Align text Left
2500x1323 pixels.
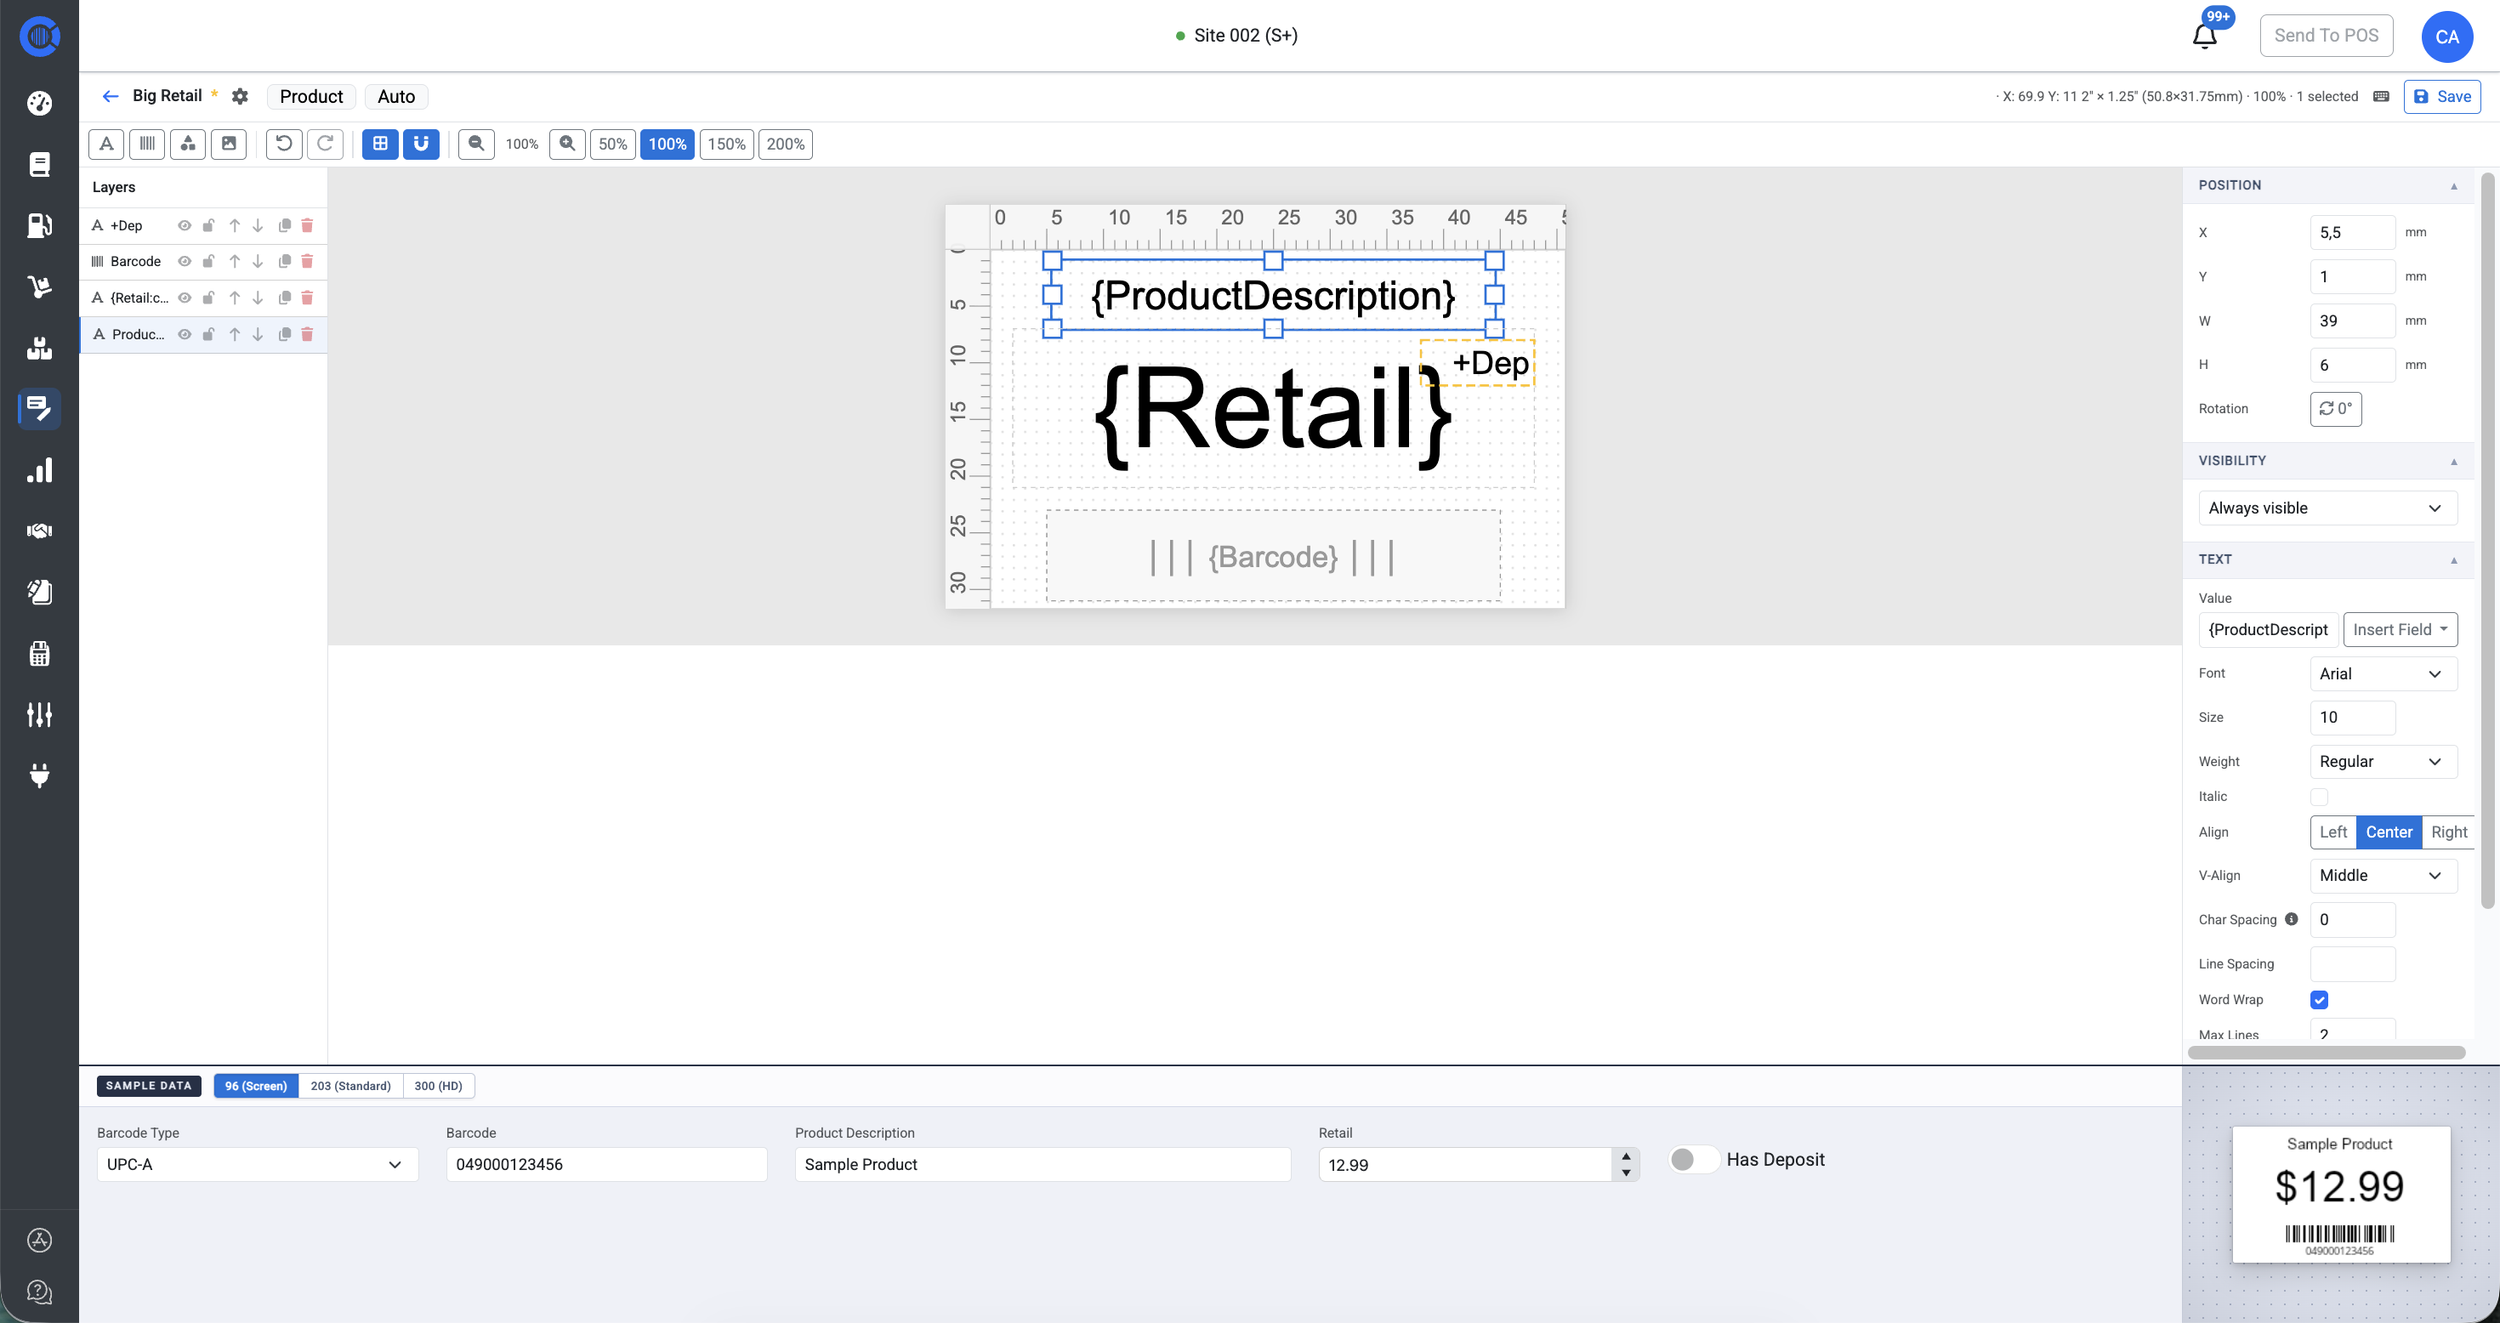[2333, 832]
